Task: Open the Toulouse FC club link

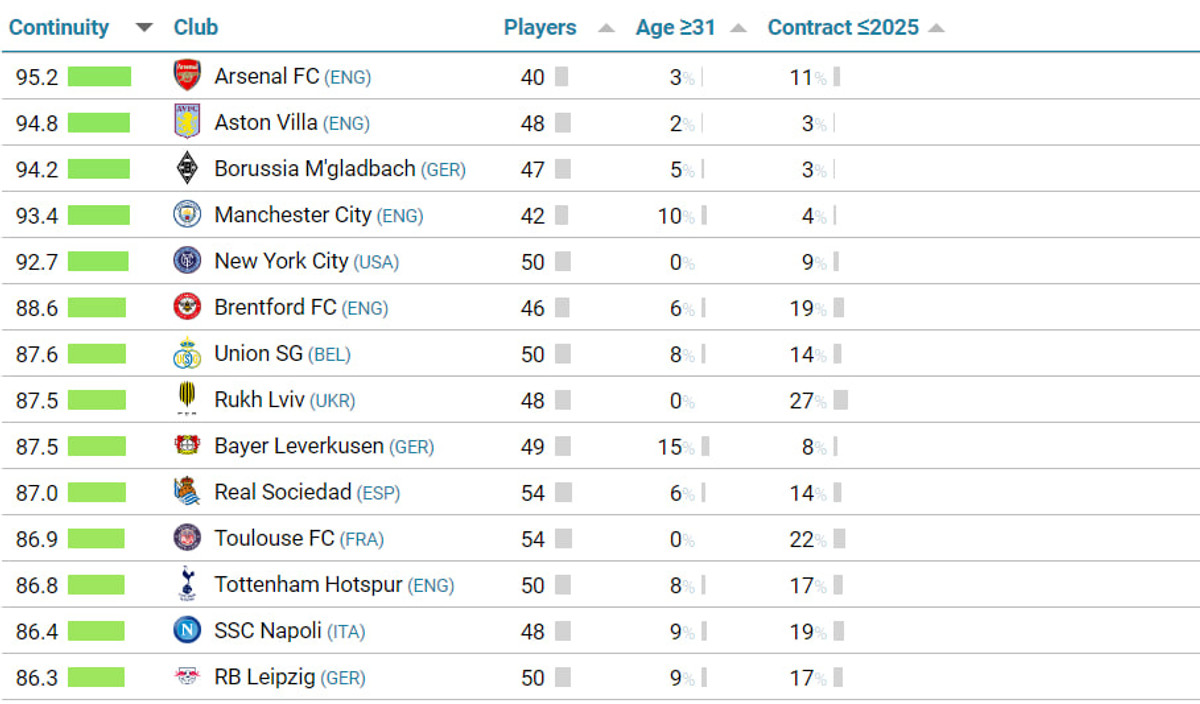Action: pyautogui.click(x=274, y=538)
